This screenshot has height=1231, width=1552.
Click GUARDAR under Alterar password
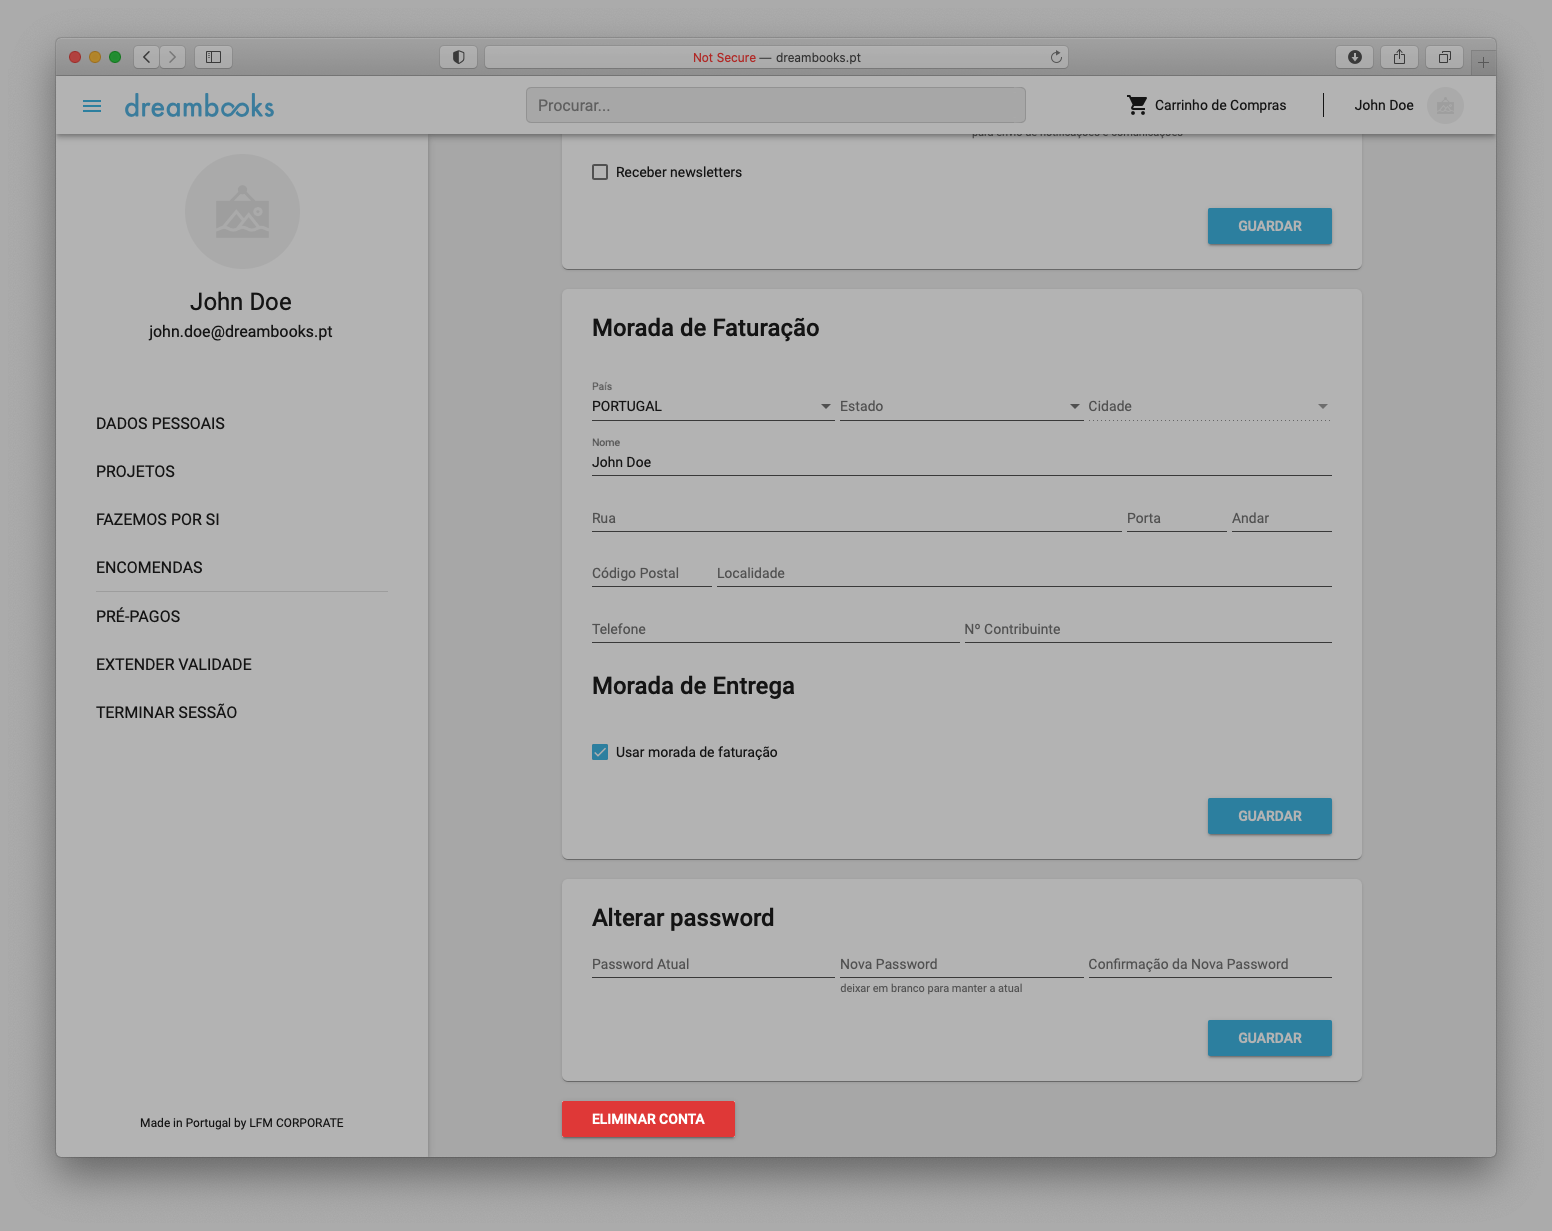pyautogui.click(x=1269, y=1038)
